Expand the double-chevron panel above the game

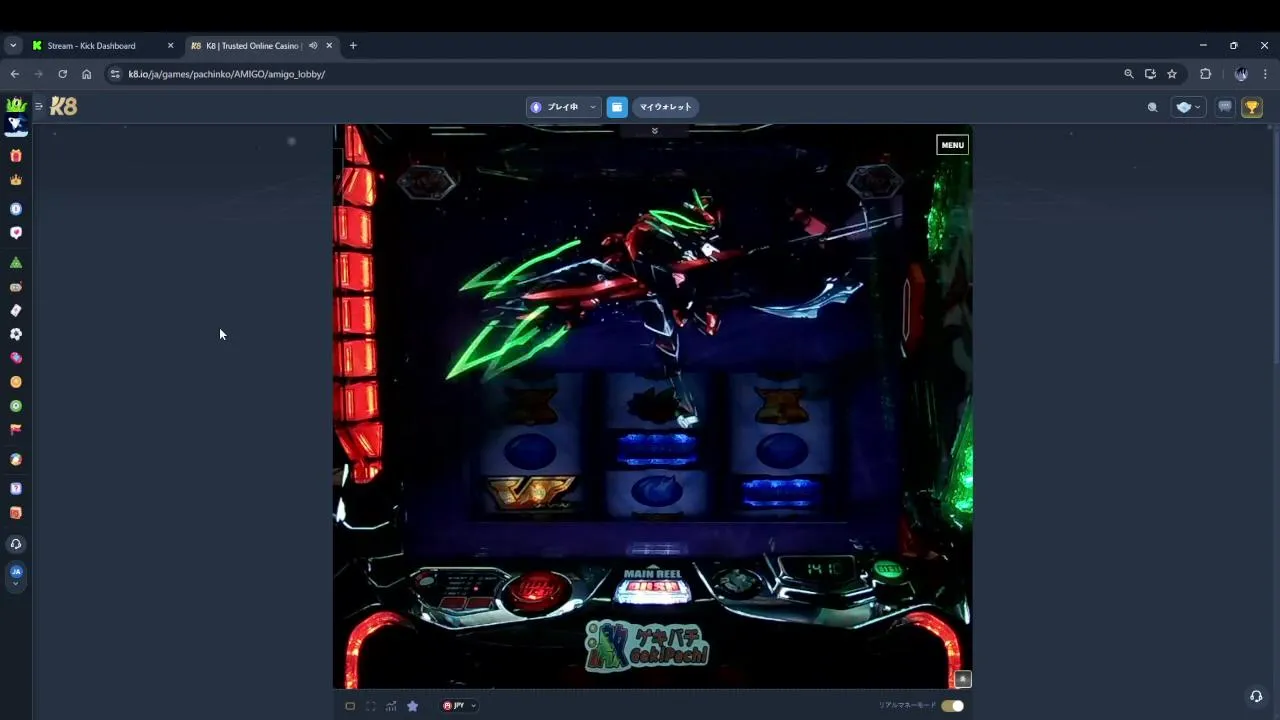654,131
